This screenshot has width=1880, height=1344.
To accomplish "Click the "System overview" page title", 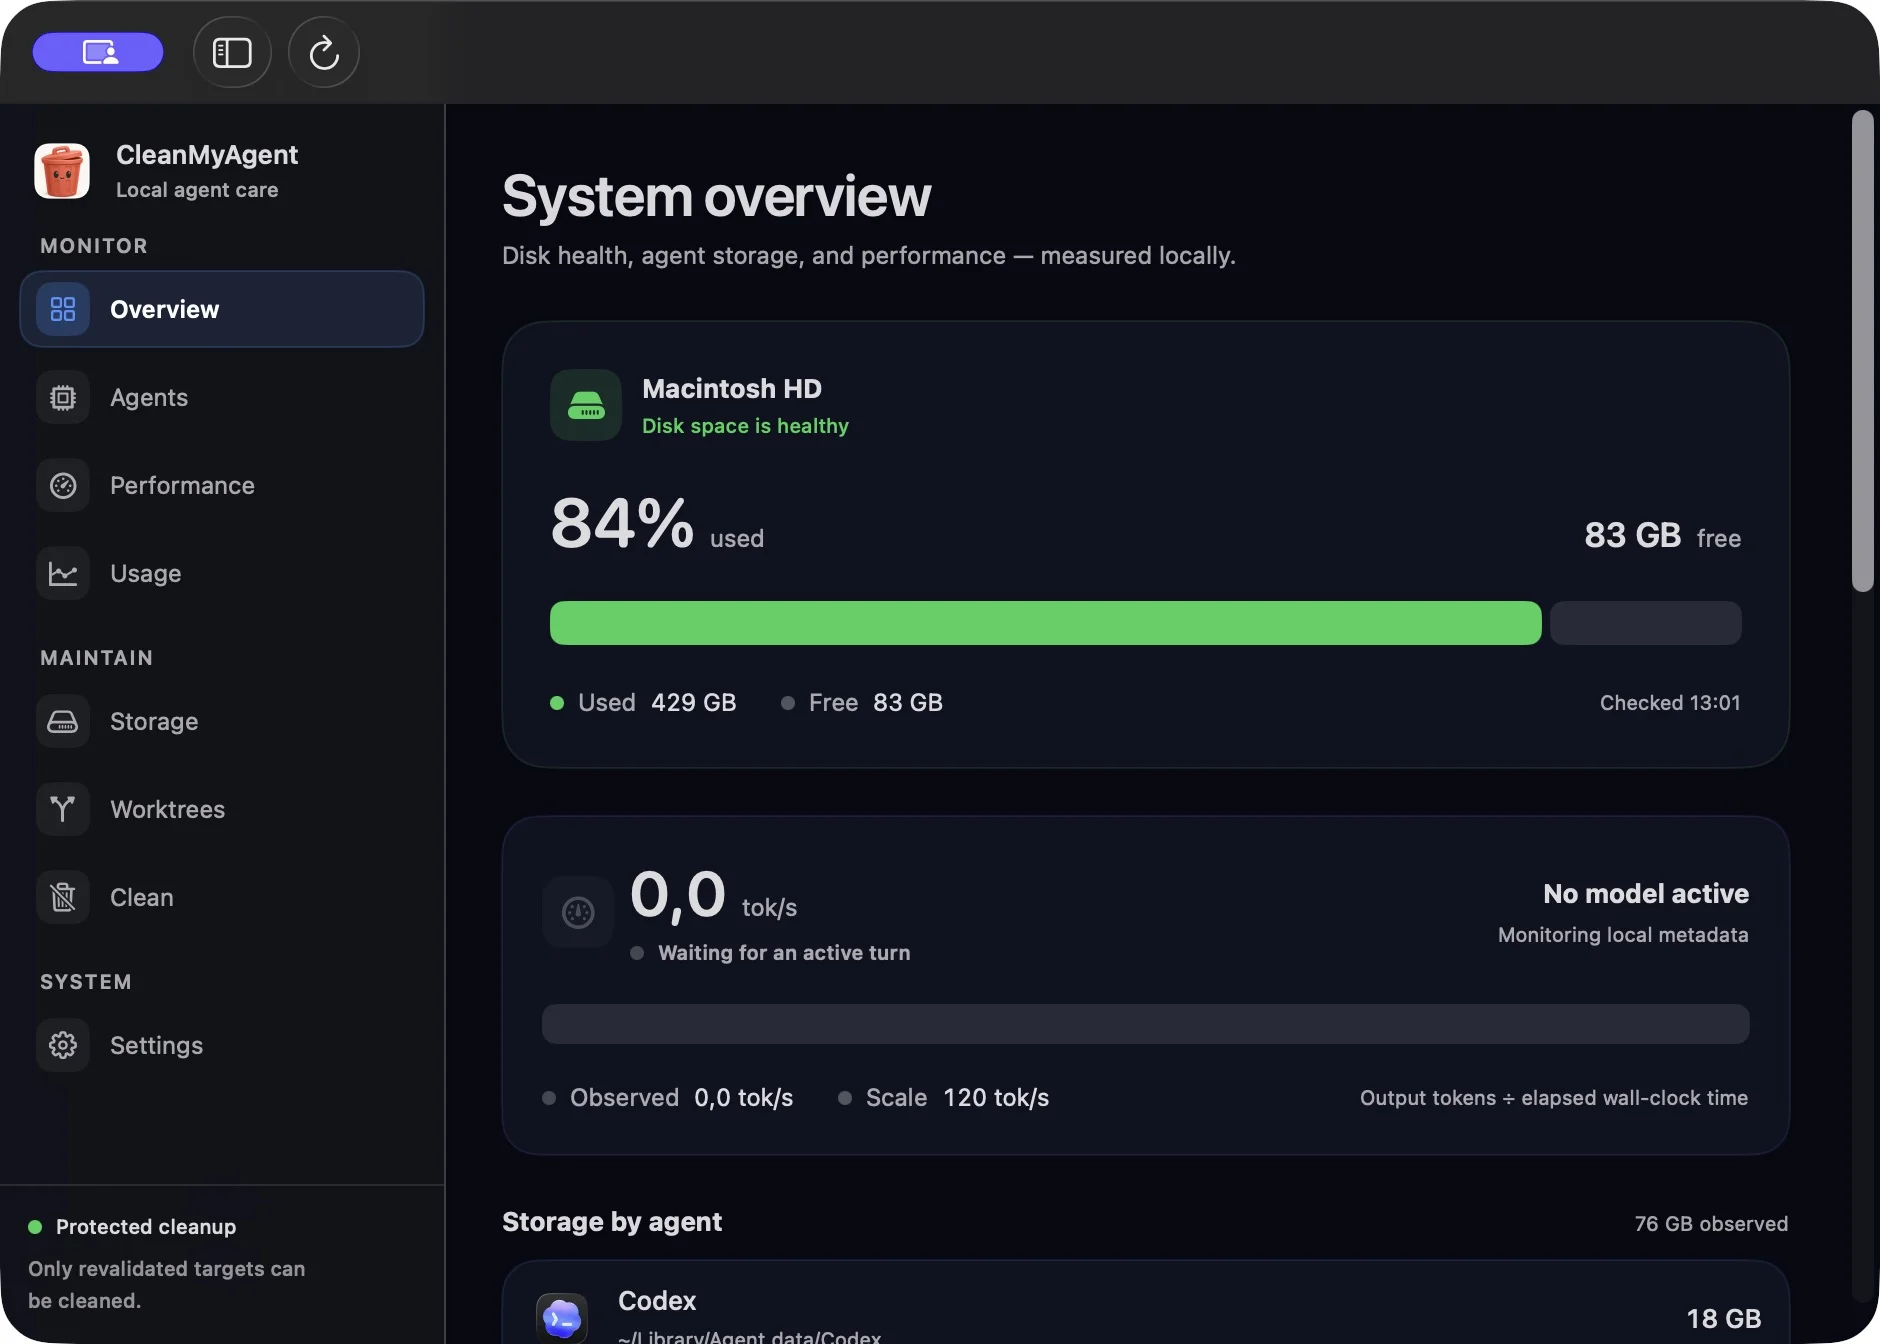I will pos(716,196).
